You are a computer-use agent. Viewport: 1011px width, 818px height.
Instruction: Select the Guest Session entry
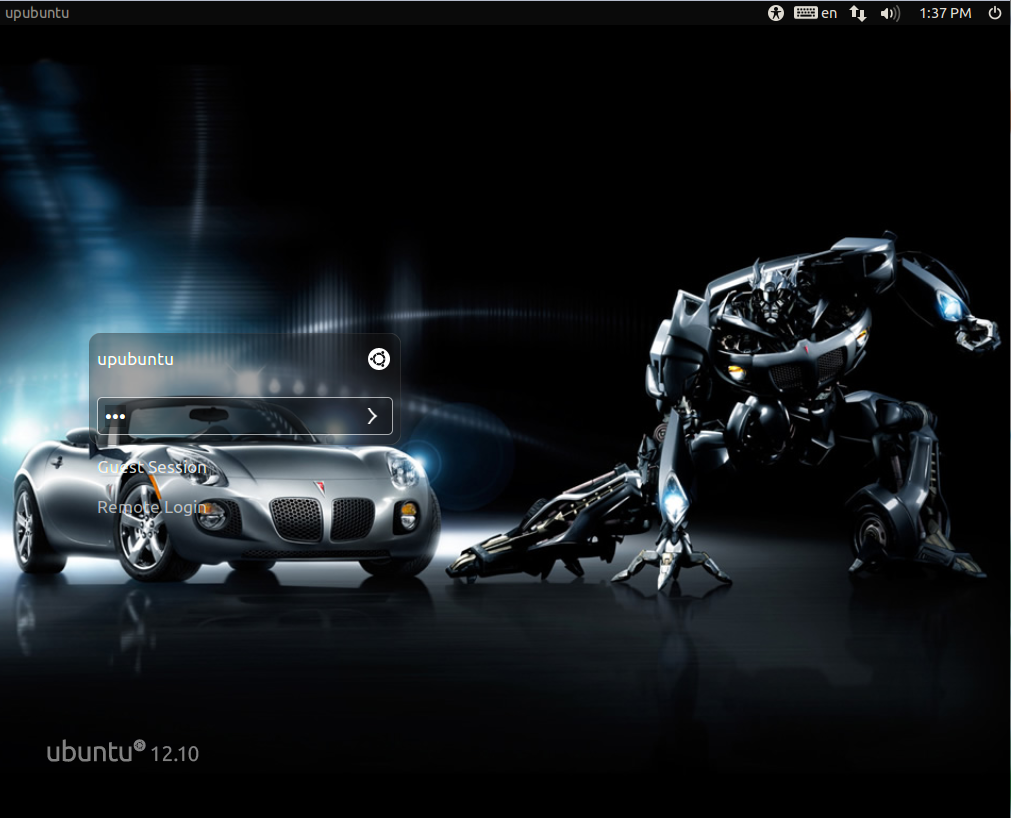(x=152, y=467)
